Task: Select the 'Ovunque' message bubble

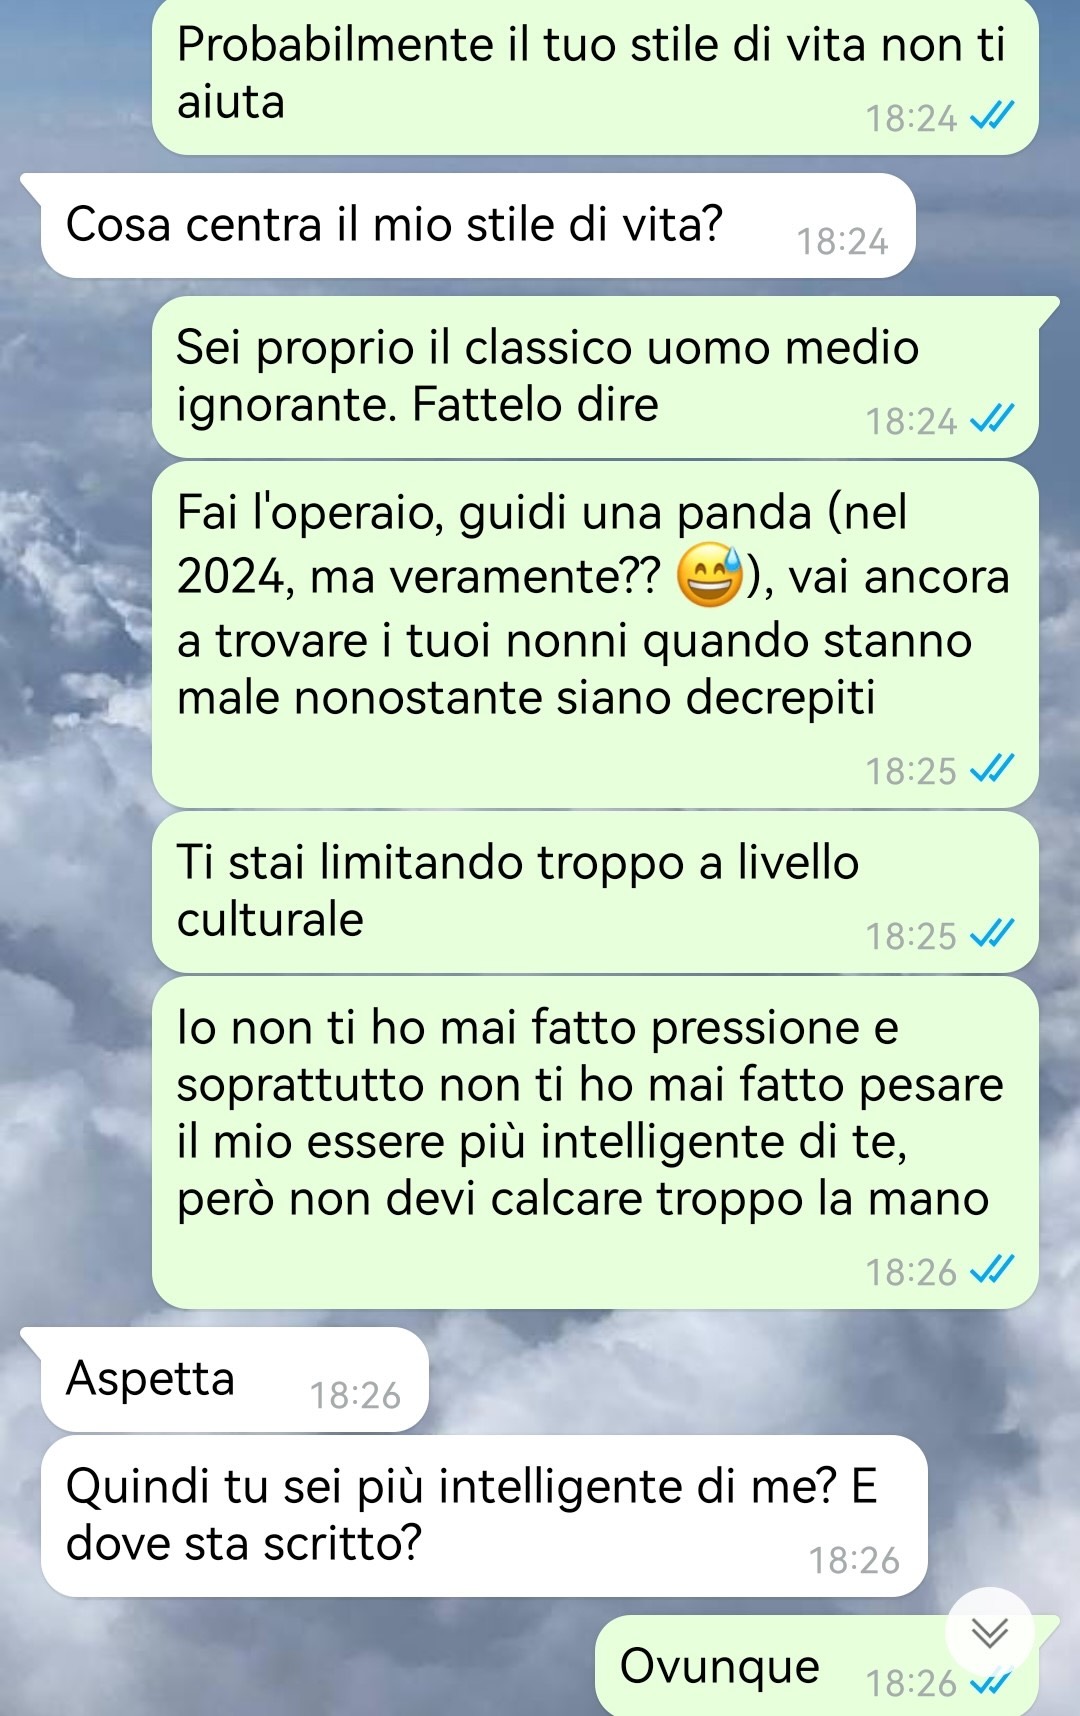Action: (x=817, y=1666)
